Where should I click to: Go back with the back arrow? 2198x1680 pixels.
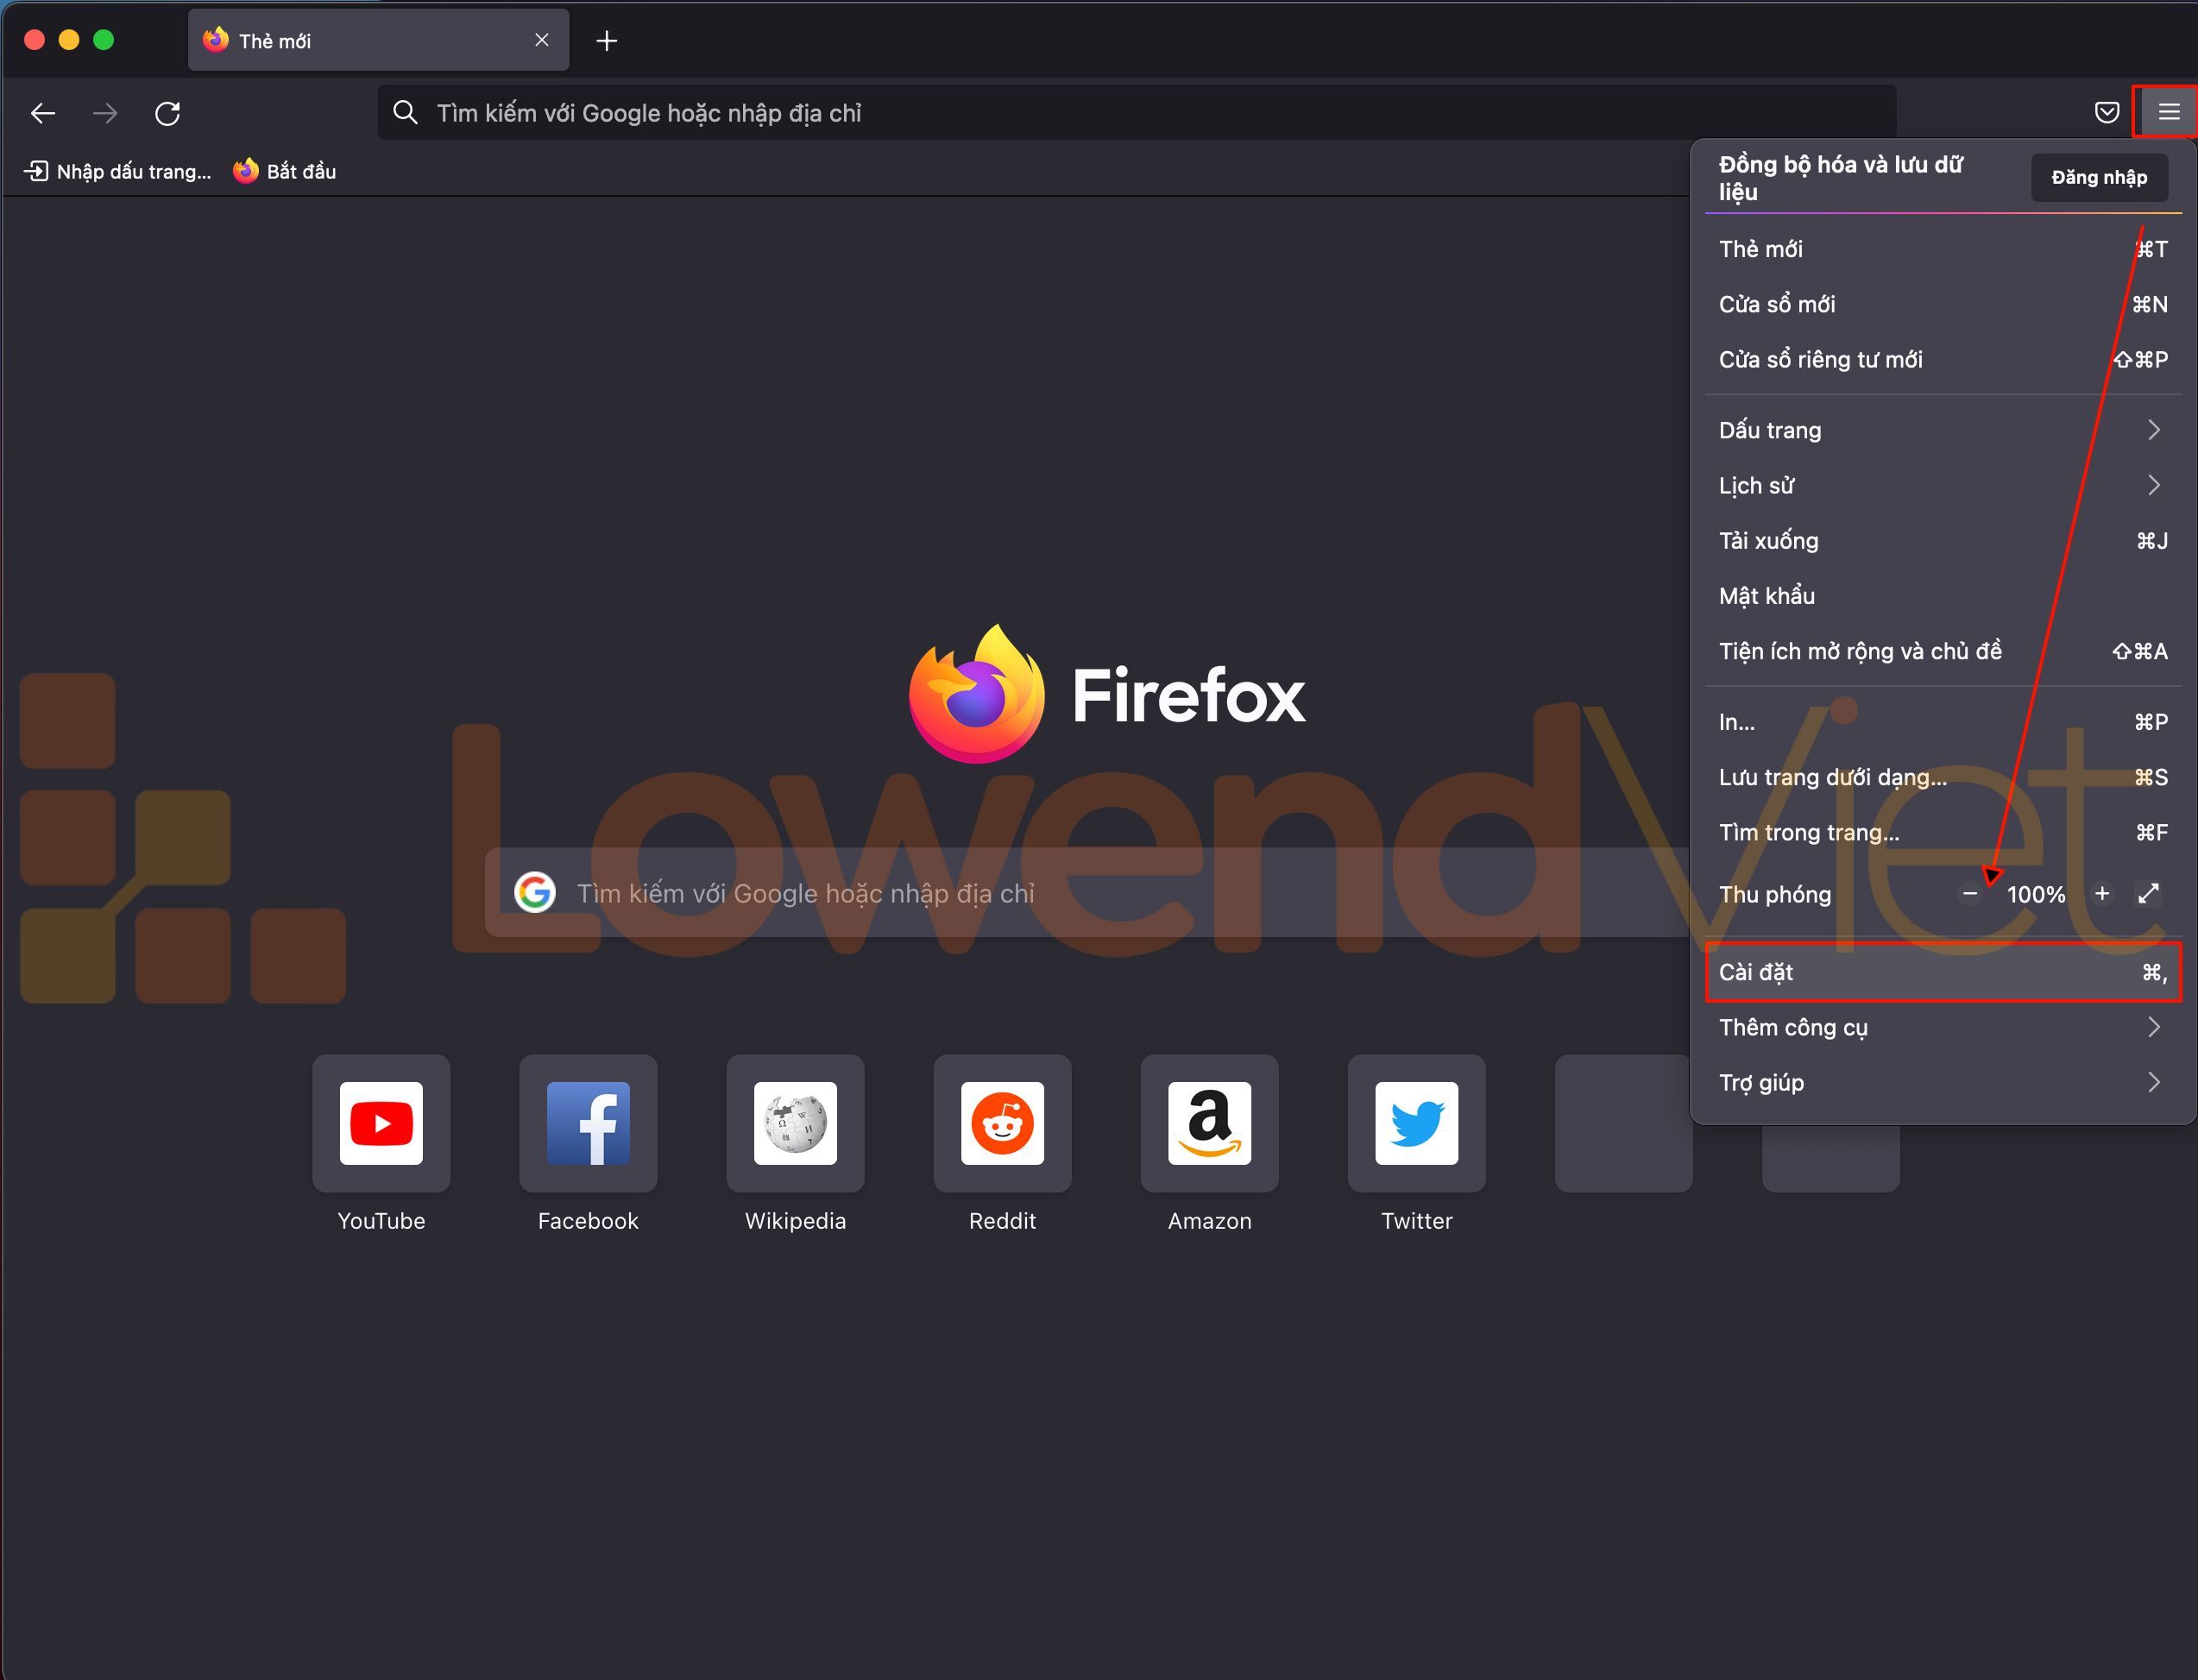coord(43,113)
